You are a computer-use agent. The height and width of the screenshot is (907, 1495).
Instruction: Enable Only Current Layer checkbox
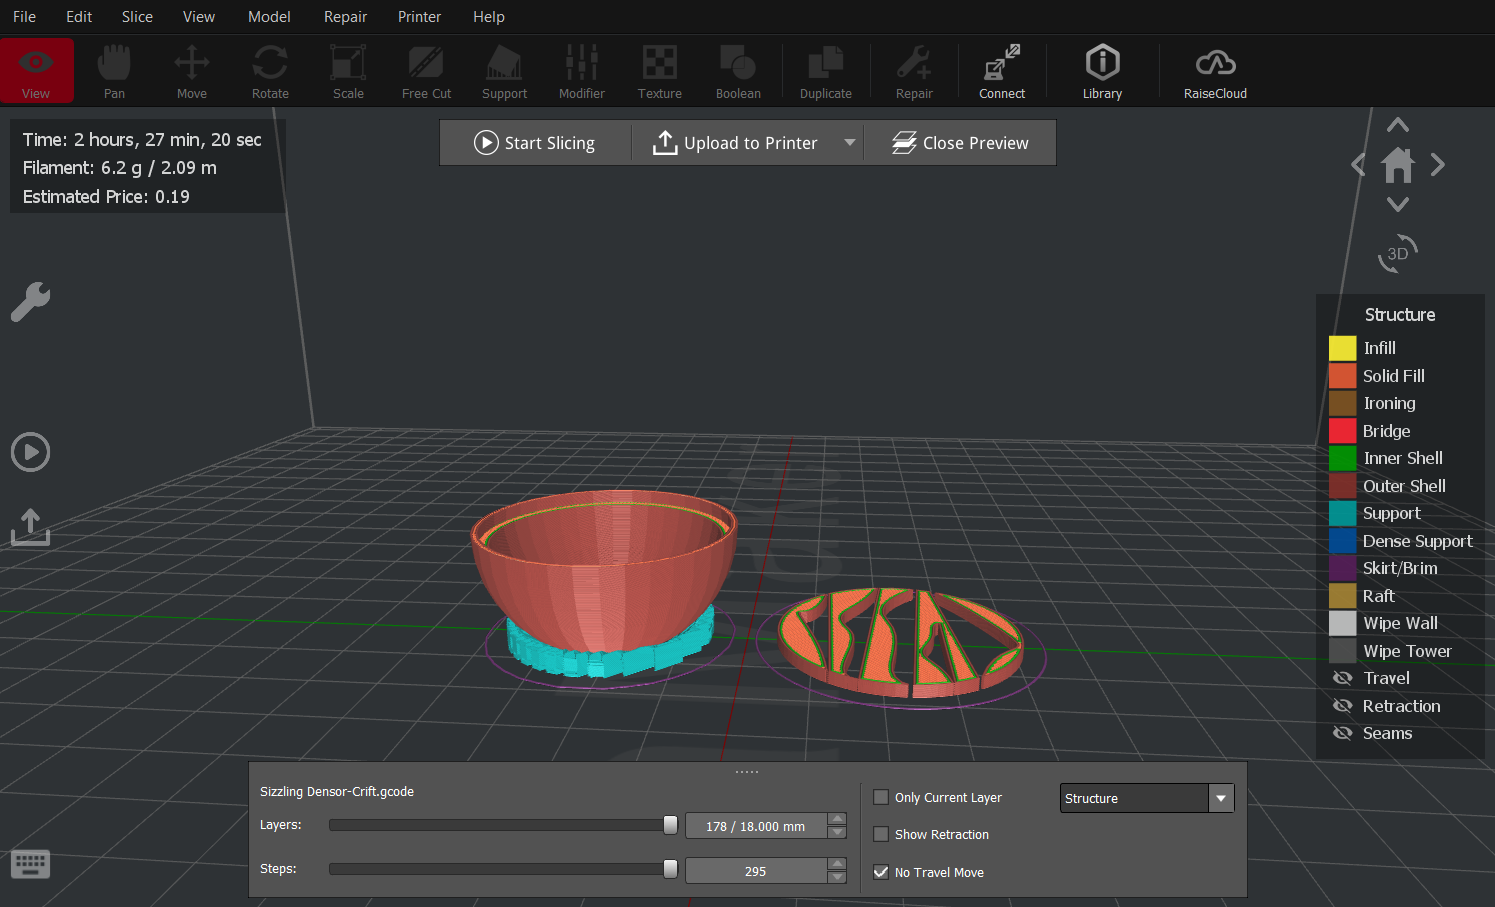tap(881, 797)
